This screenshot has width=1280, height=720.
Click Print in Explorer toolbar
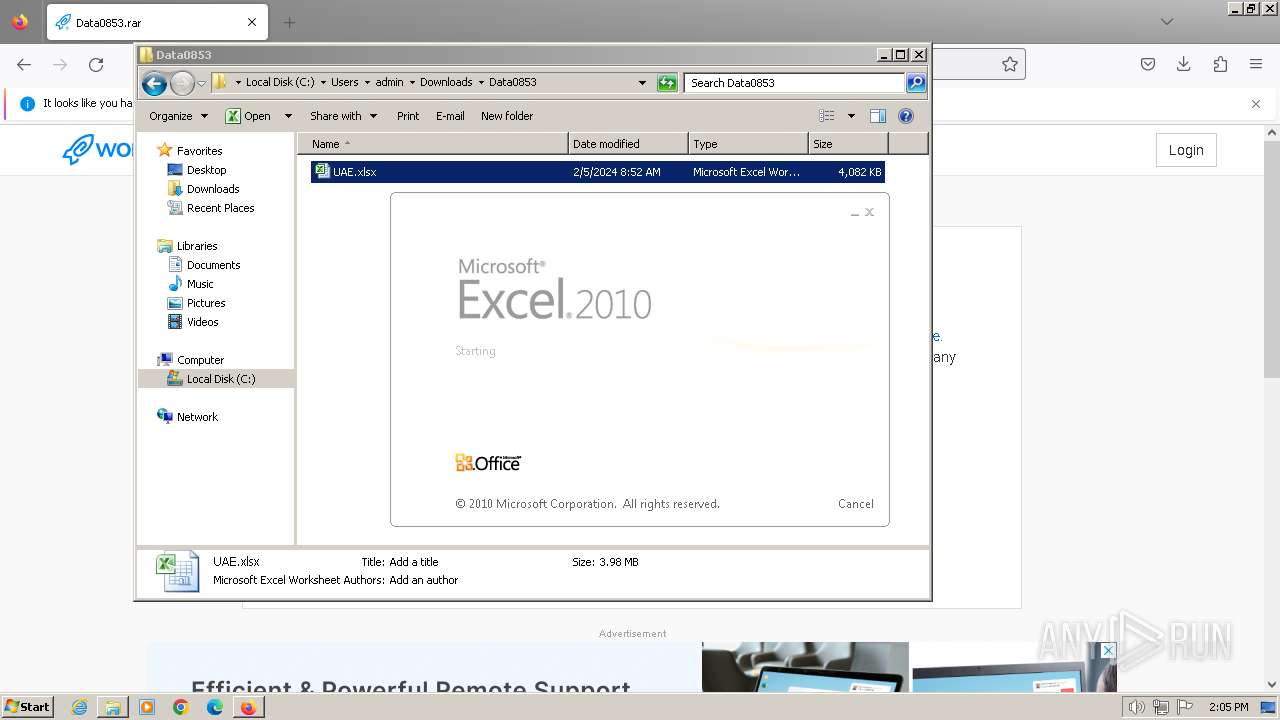pyautogui.click(x=408, y=116)
